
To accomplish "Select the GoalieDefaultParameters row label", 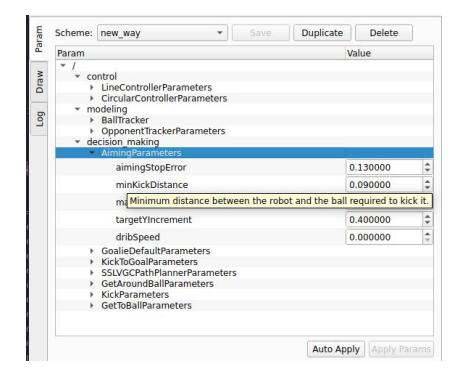I will pos(156,251).
